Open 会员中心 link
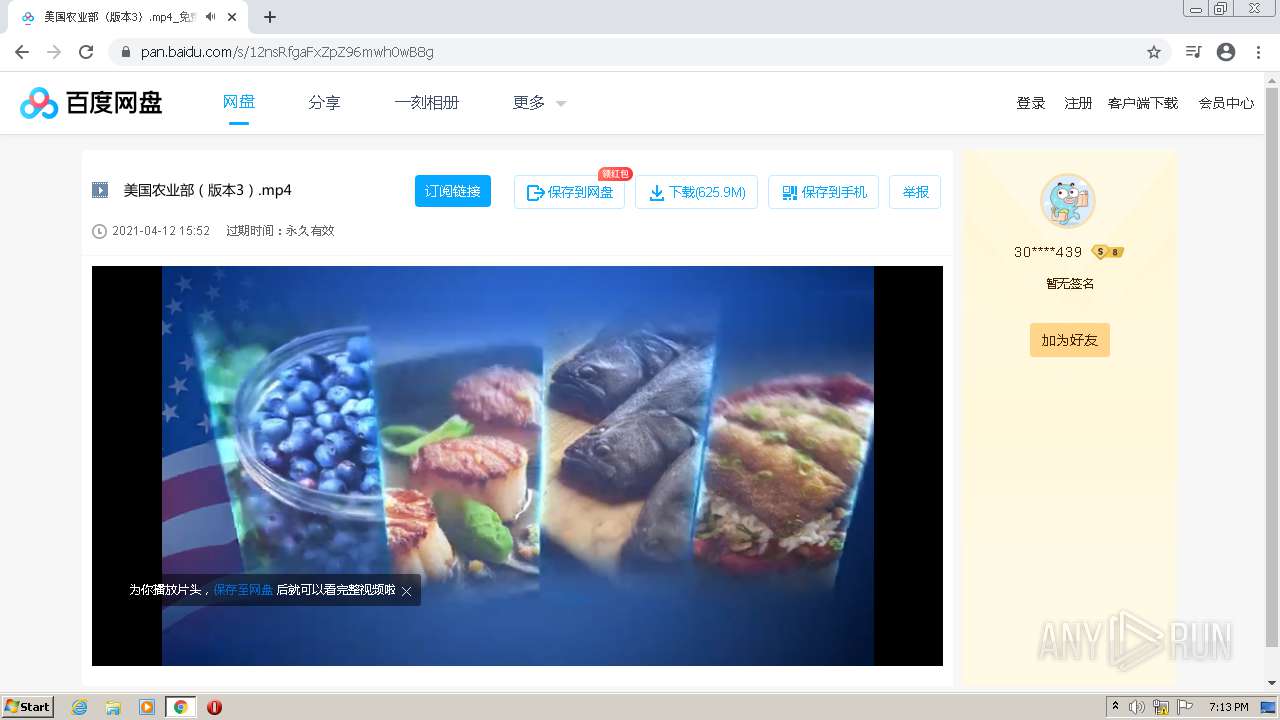The width and height of the screenshot is (1280, 720). click(1226, 103)
